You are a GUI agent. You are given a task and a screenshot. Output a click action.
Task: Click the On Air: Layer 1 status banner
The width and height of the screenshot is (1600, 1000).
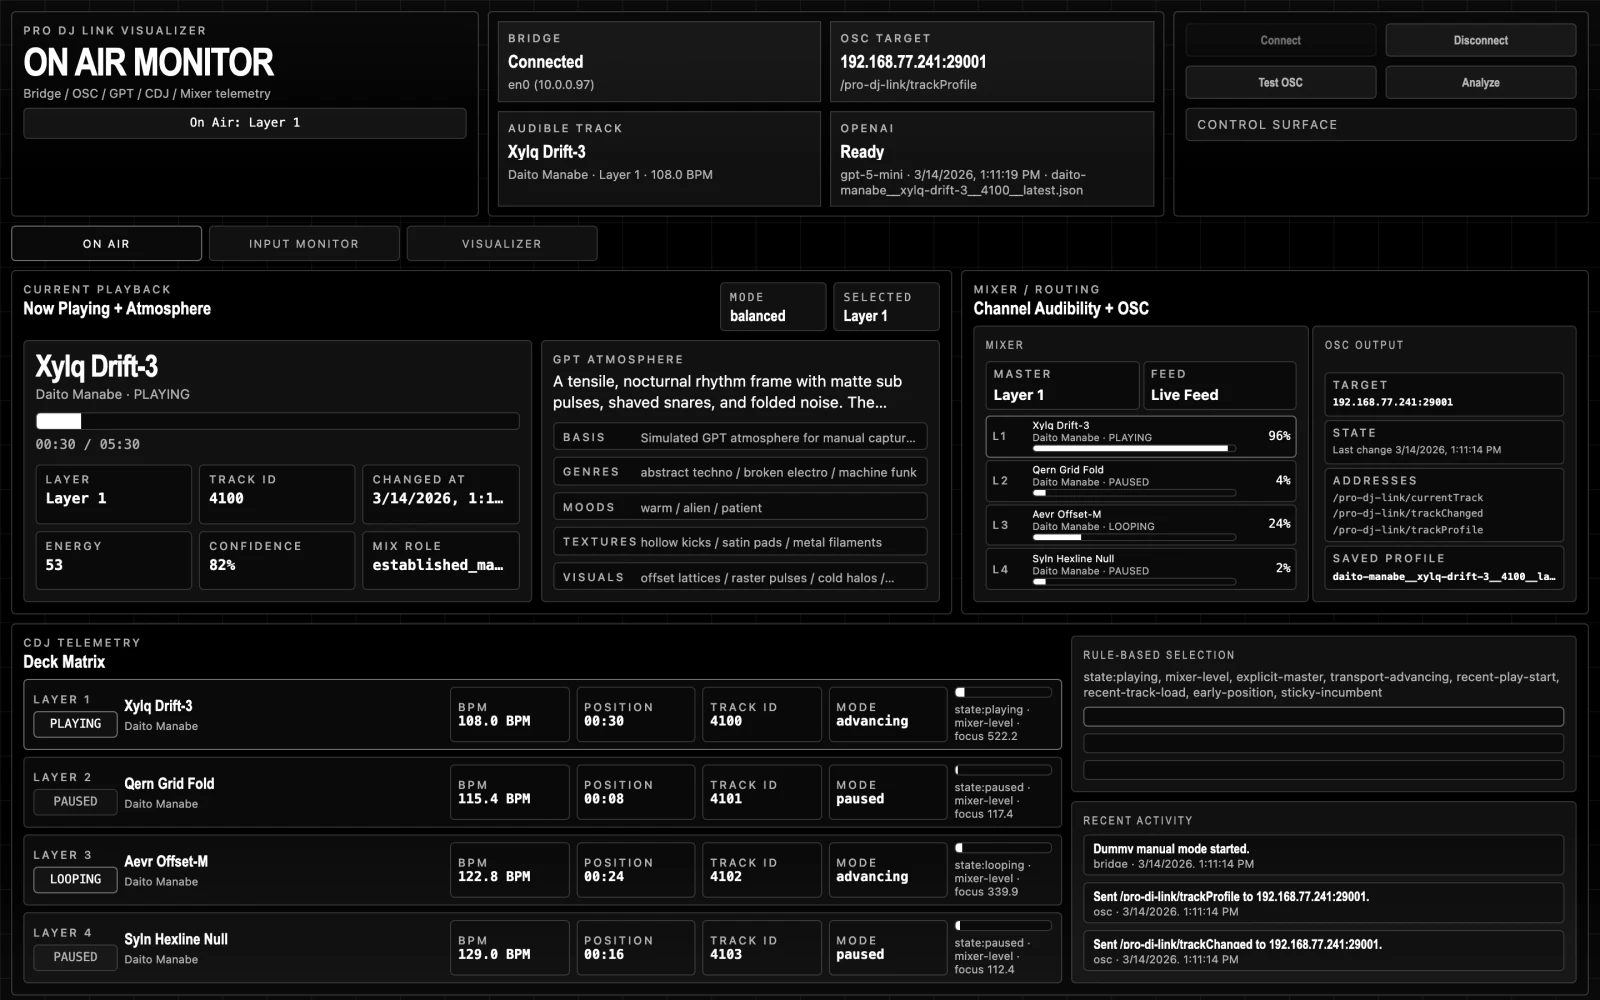point(244,123)
